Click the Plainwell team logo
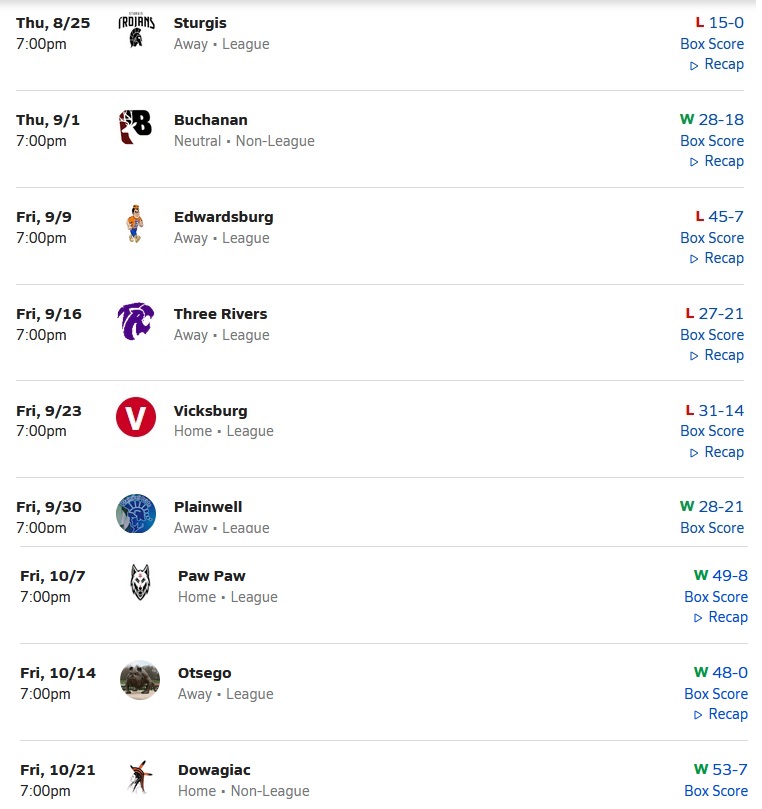Image resolution: width=762 pixels, height=809 pixels. [x=136, y=513]
